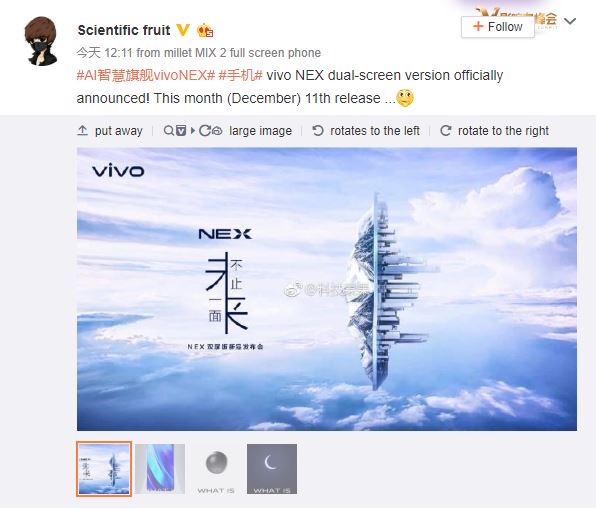Click the main vivo NEX poster image
Image resolution: width=596 pixels, height=509 pixels.
click(x=327, y=289)
